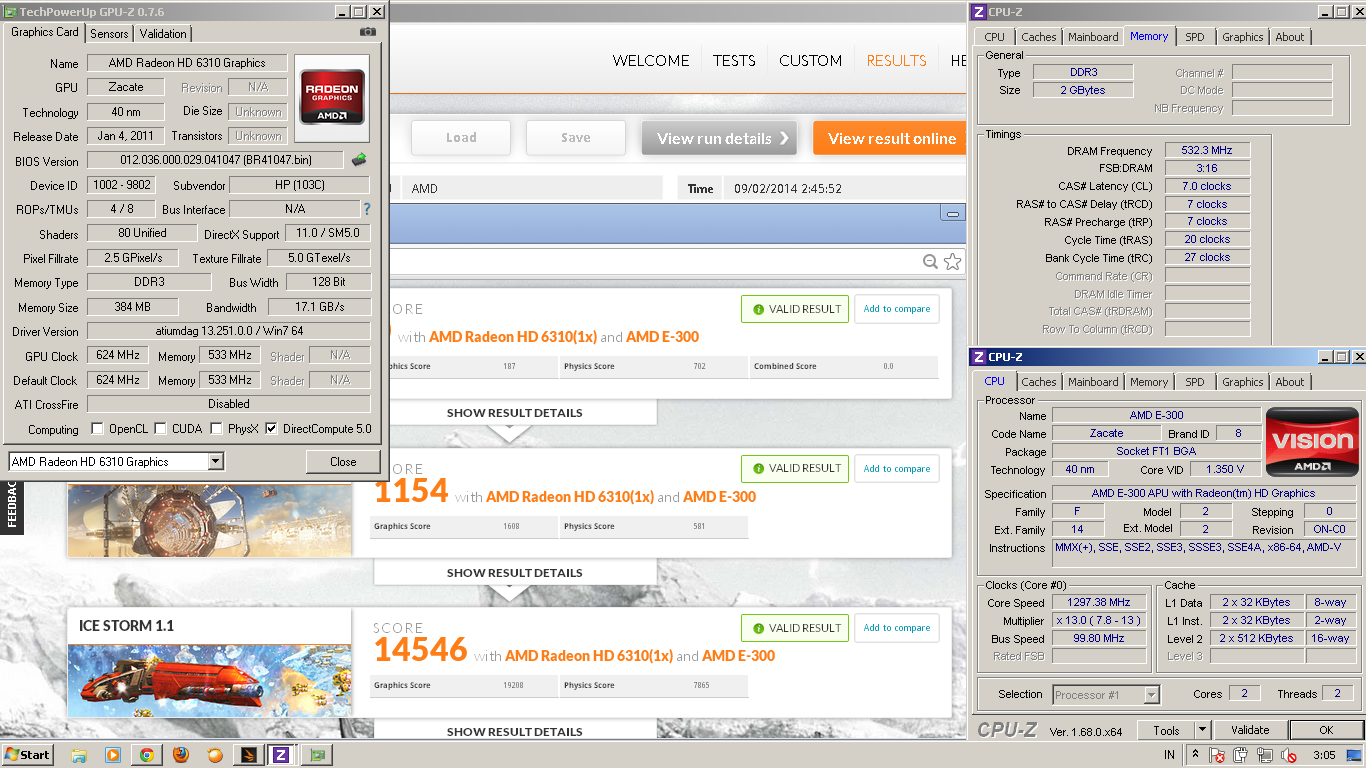1366x768 pixels.
Task: Open the TESTS menu in 3DMark
Action: (734, 61)
